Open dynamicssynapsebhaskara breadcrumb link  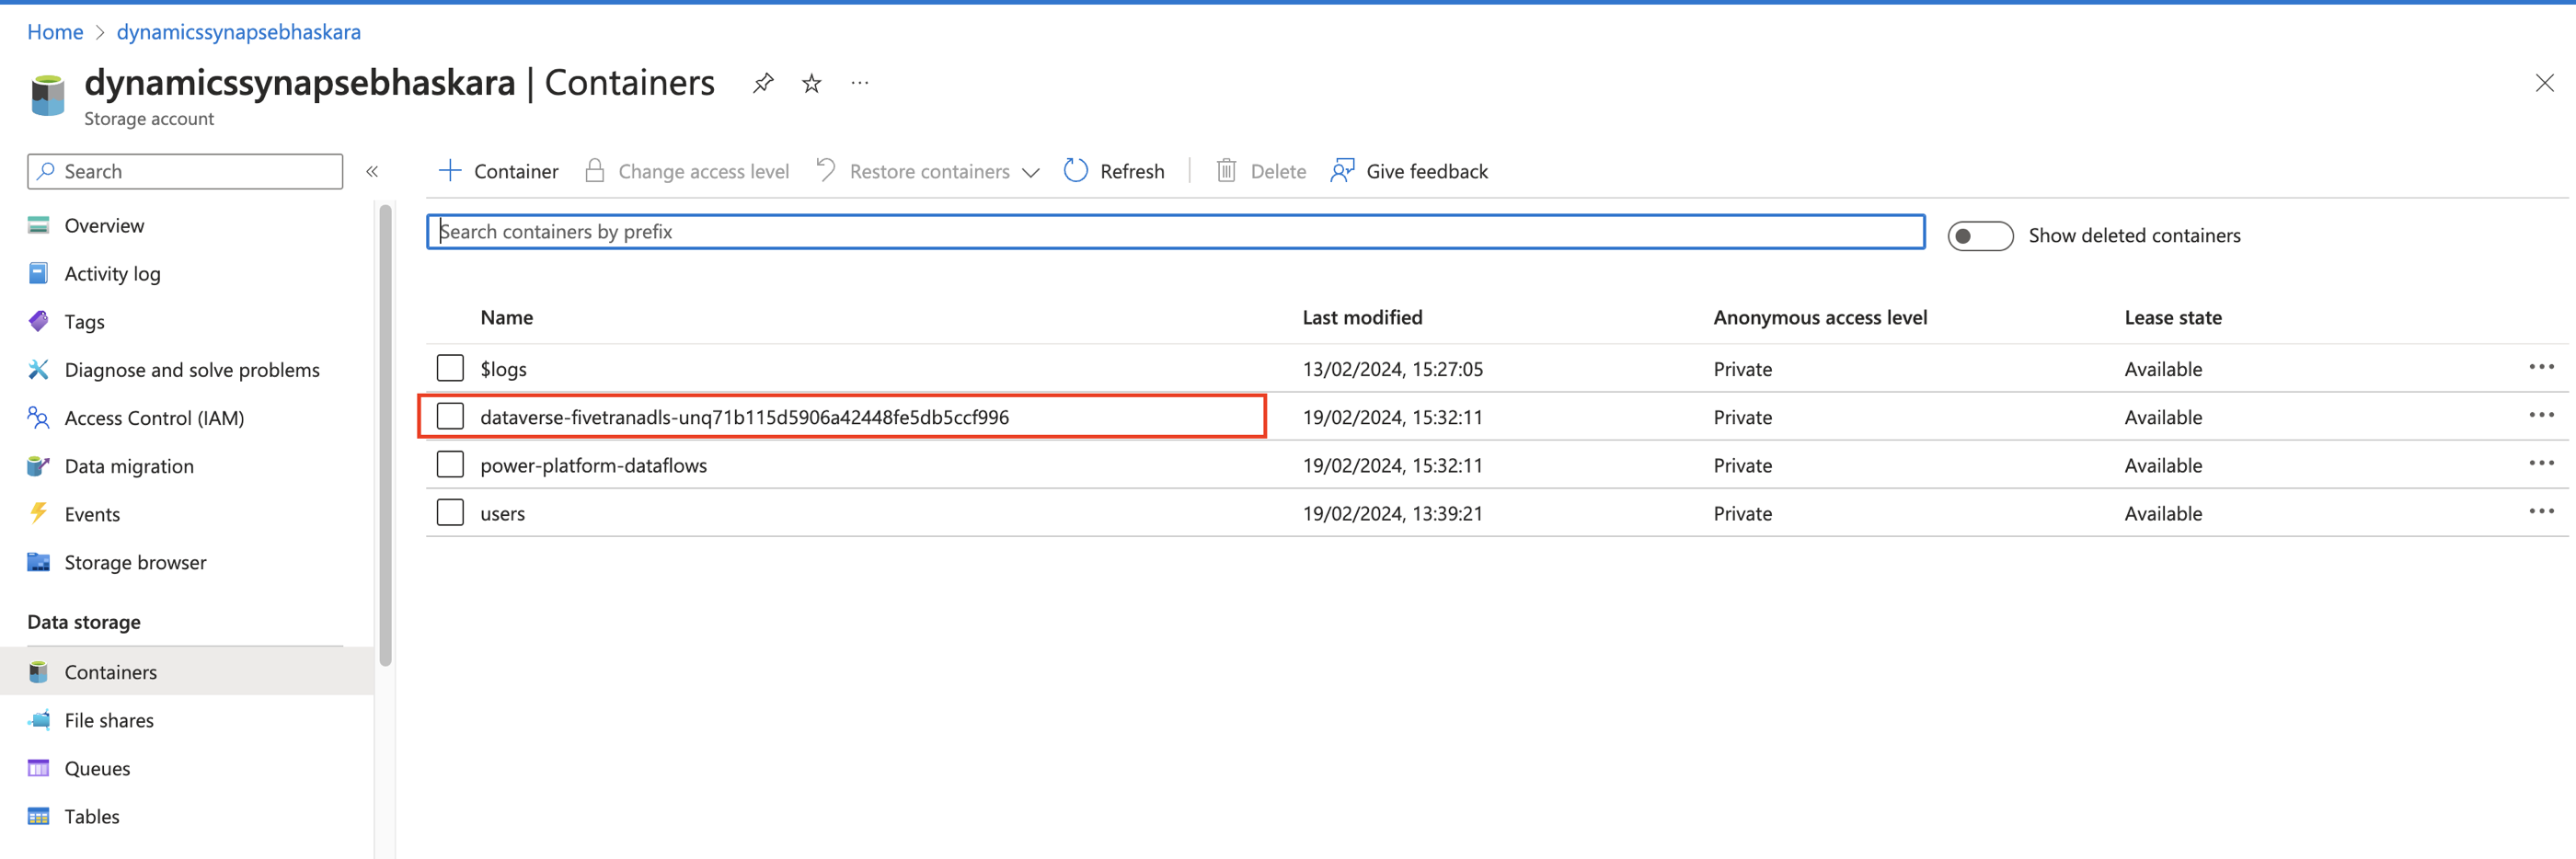pos(238,32)
